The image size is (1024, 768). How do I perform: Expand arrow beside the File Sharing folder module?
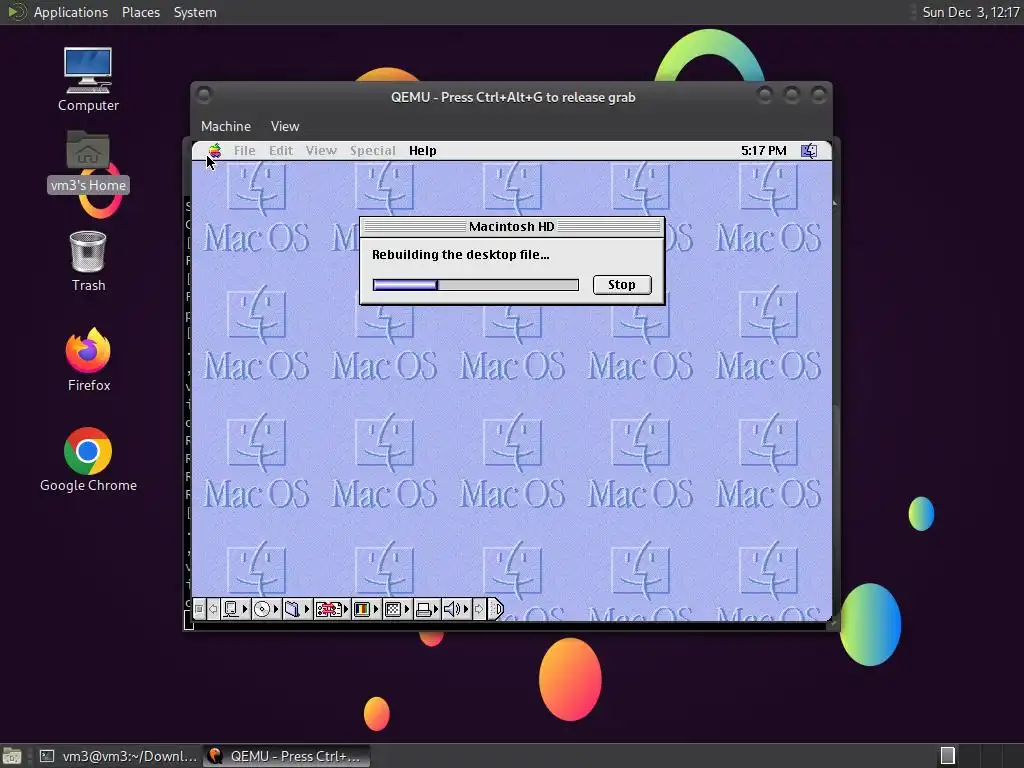pyautogui.click(x=306, y=609)
